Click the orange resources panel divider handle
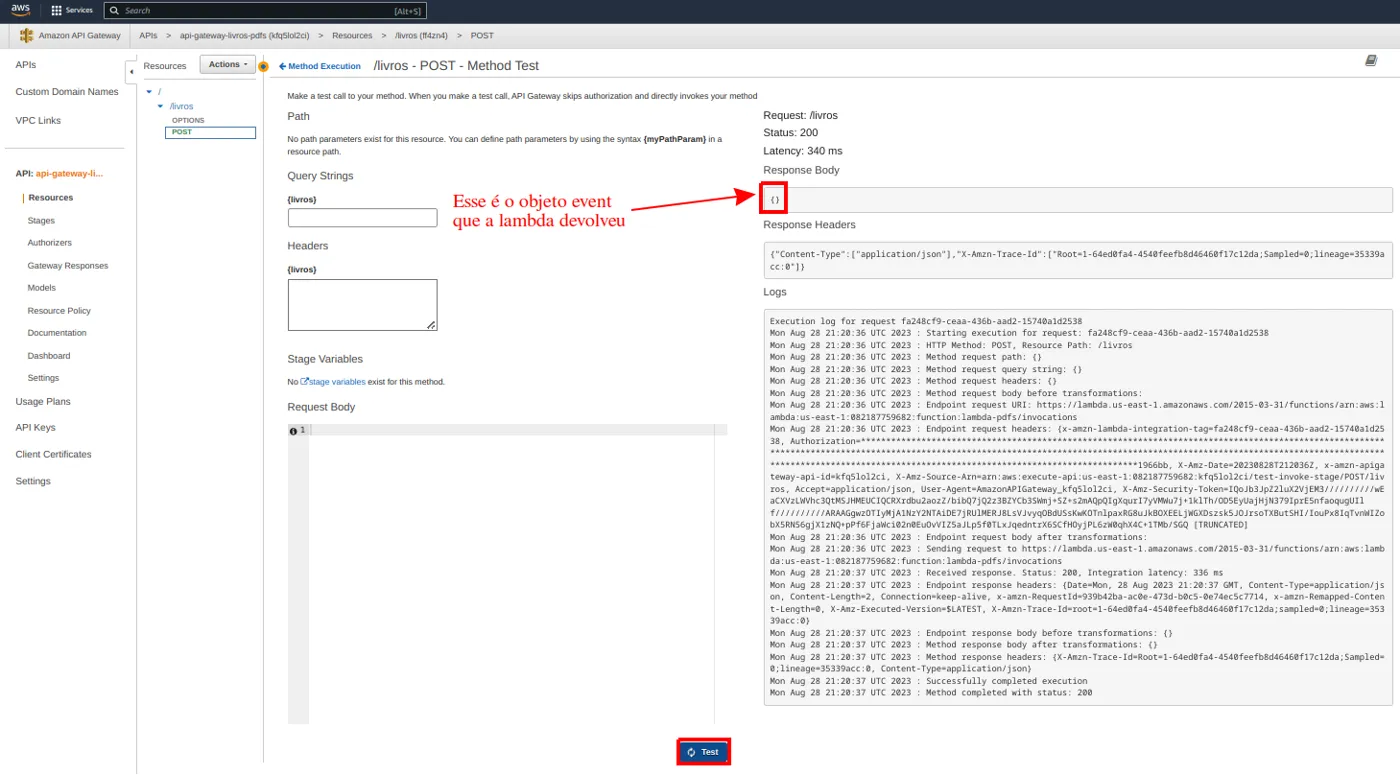The image size is (1400, 775). (x=263, y=66)
